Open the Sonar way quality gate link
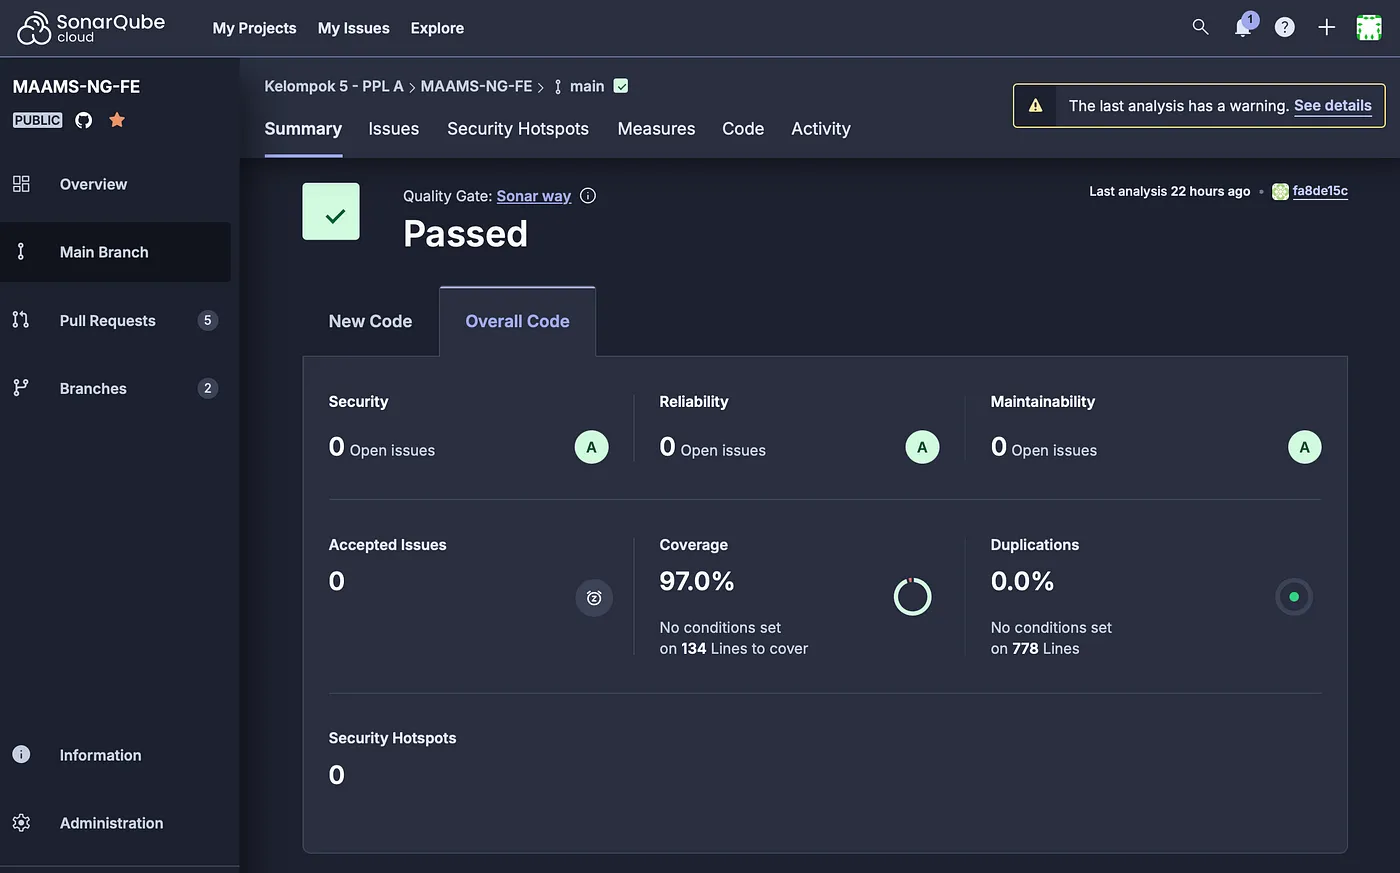This screenshot has width=1400, height=873. (534, 196)
